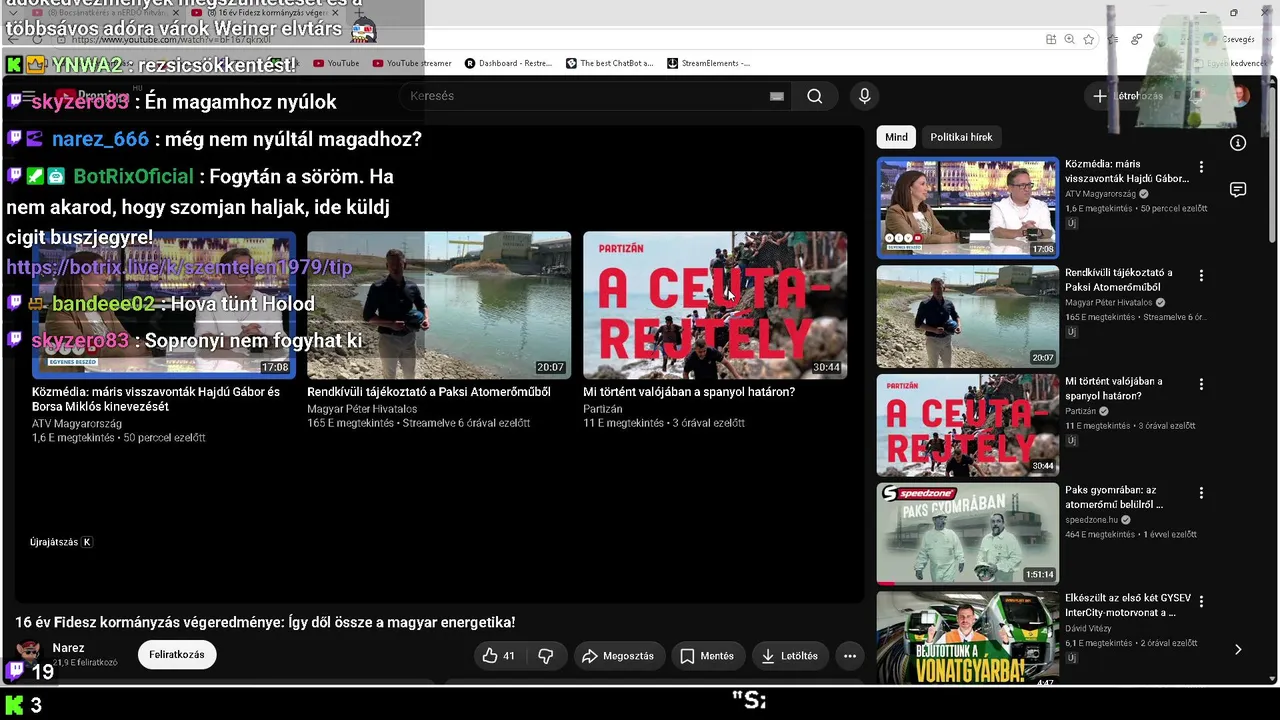Viewport: 1280px width, 720px height.
Task: Open sidebar Partizán Ceuta-rejtély thumbnail
Action: [967, 425]
